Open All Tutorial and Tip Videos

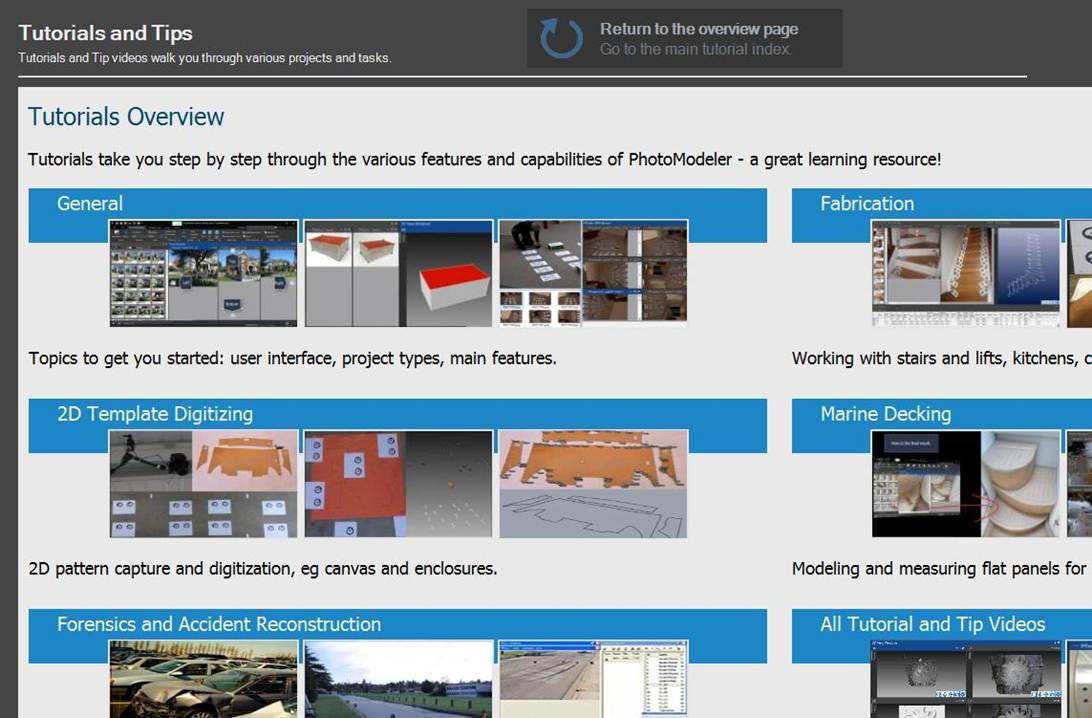(x=932, y=624)
